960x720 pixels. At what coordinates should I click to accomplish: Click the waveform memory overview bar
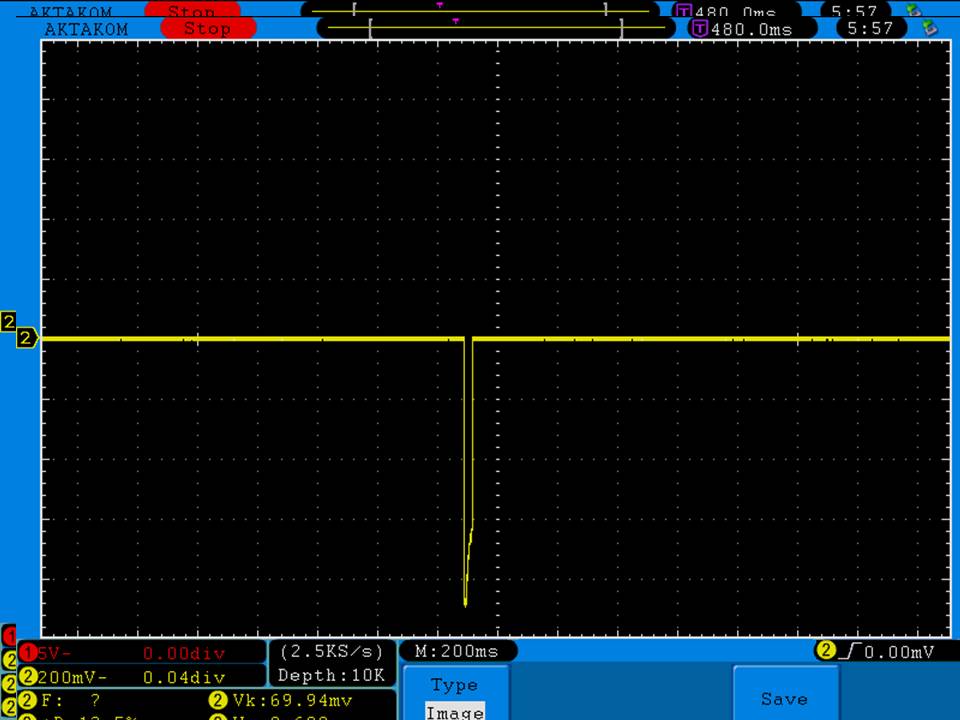click(495, 29)
